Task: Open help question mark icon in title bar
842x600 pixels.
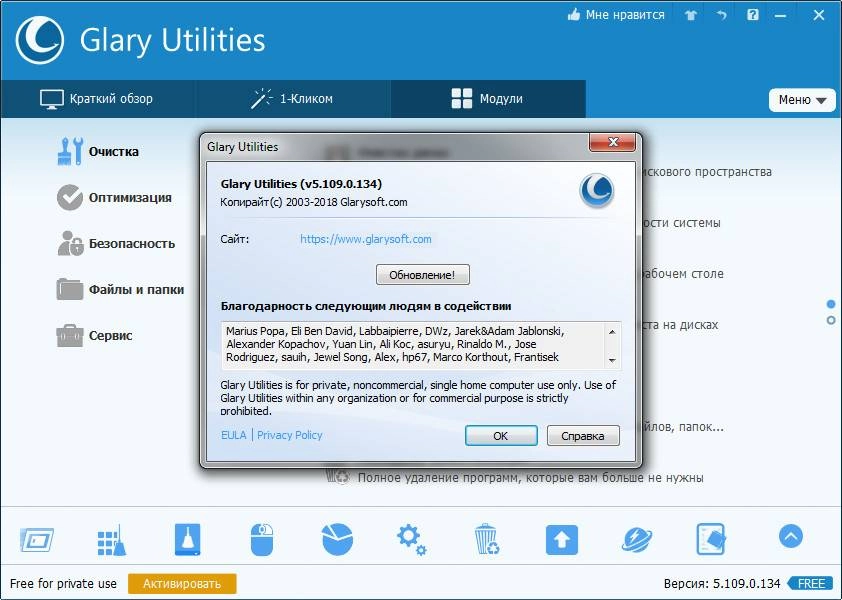Action: [x=753, y=15]
